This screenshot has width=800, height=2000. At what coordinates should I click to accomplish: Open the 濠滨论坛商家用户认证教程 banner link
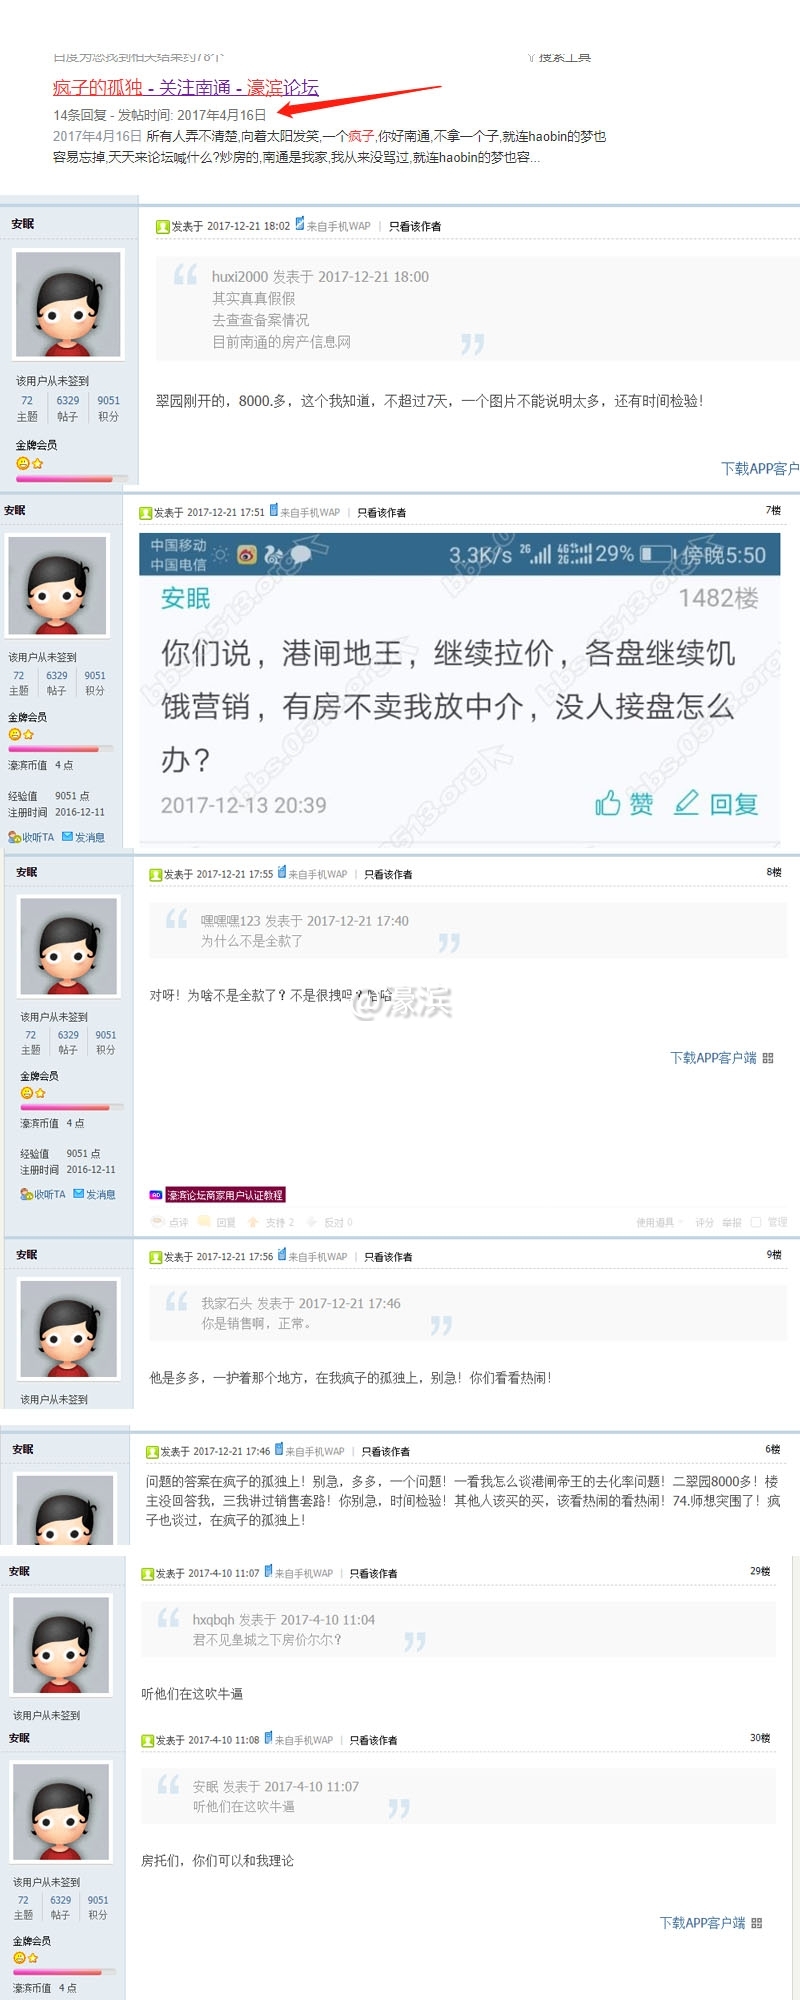coord(225,1195)
